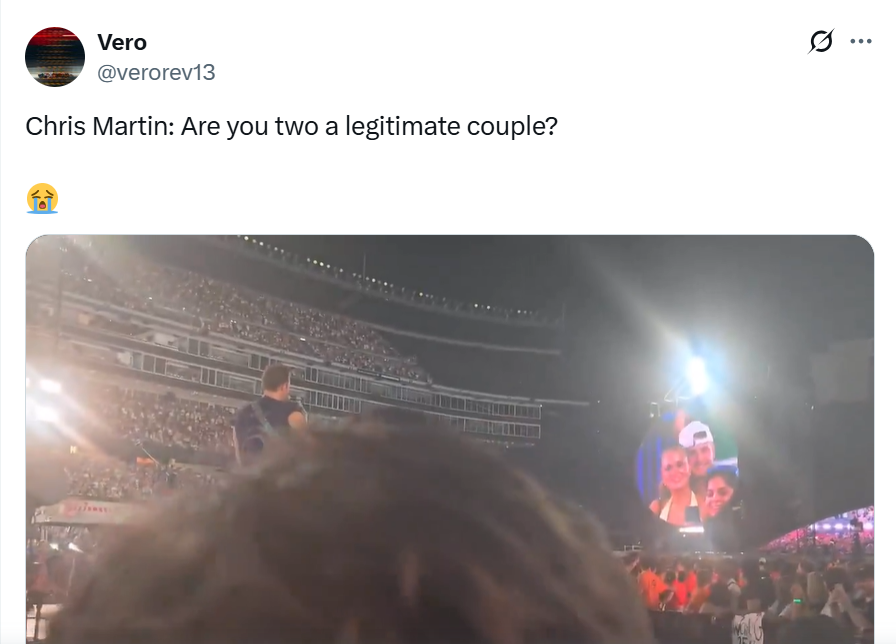Click the "Chris Martin:" text in post
The image size is (896, 644).
click(x=100, y=126)
